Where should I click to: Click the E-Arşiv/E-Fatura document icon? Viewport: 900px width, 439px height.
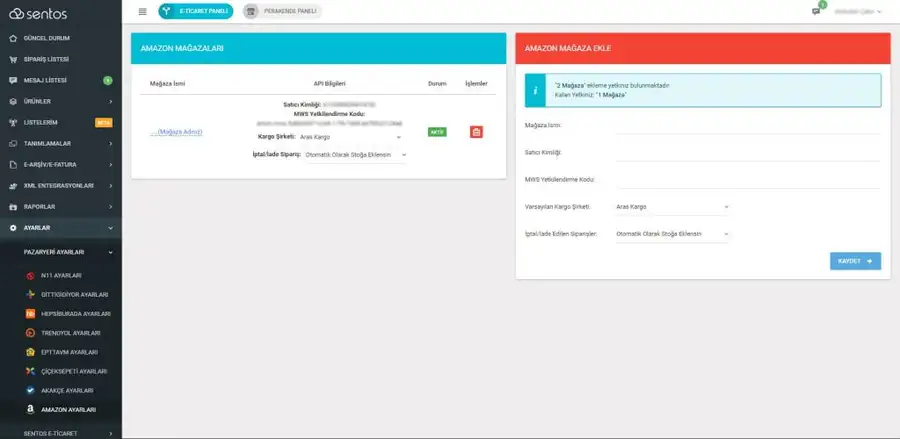point(13,165)
